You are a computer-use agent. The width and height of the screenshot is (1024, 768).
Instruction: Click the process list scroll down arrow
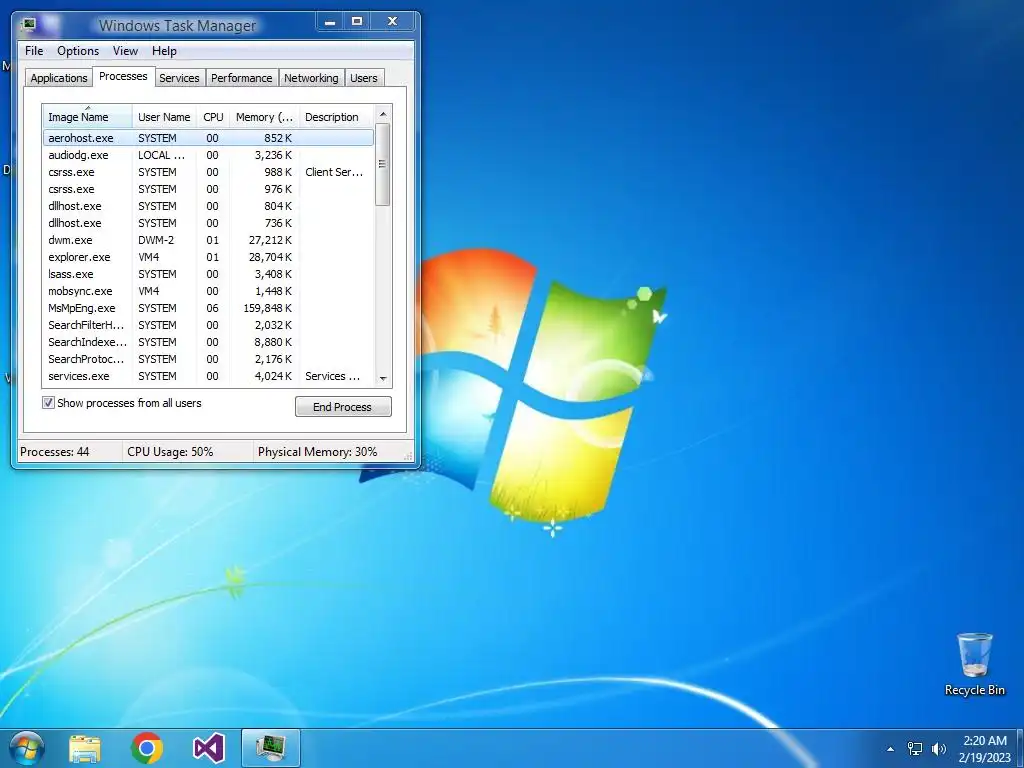(x=383, y=378)
